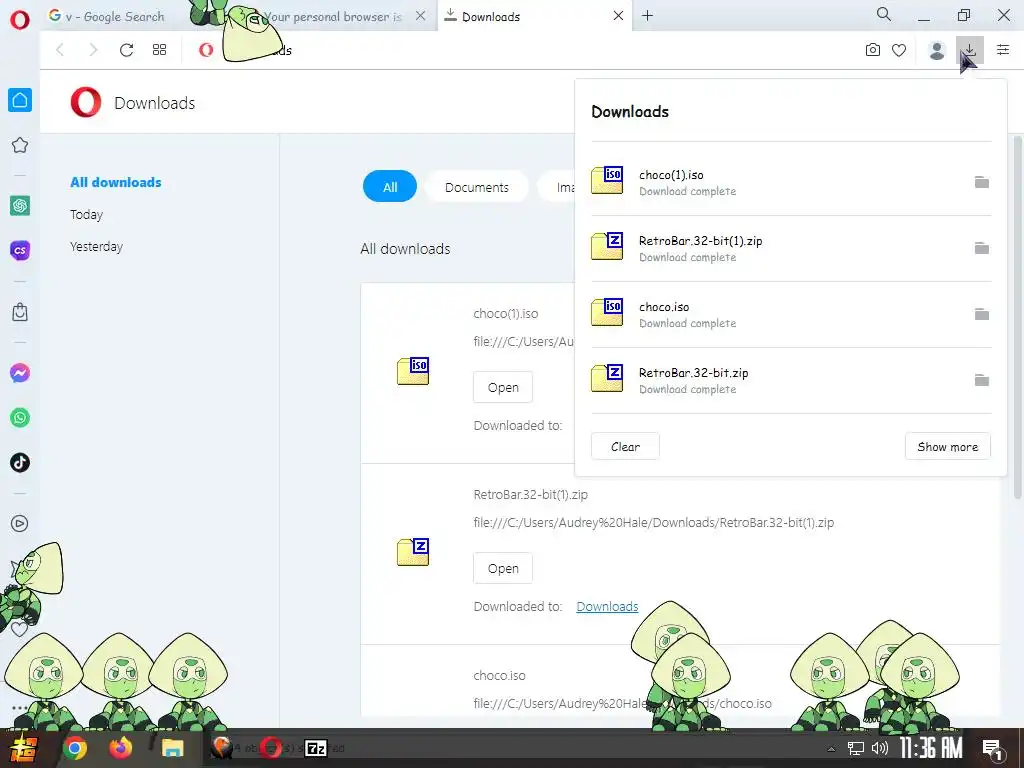Viewport: 1024px width, 768px height.
Task: Open the user profile icon
Action: 936,50
